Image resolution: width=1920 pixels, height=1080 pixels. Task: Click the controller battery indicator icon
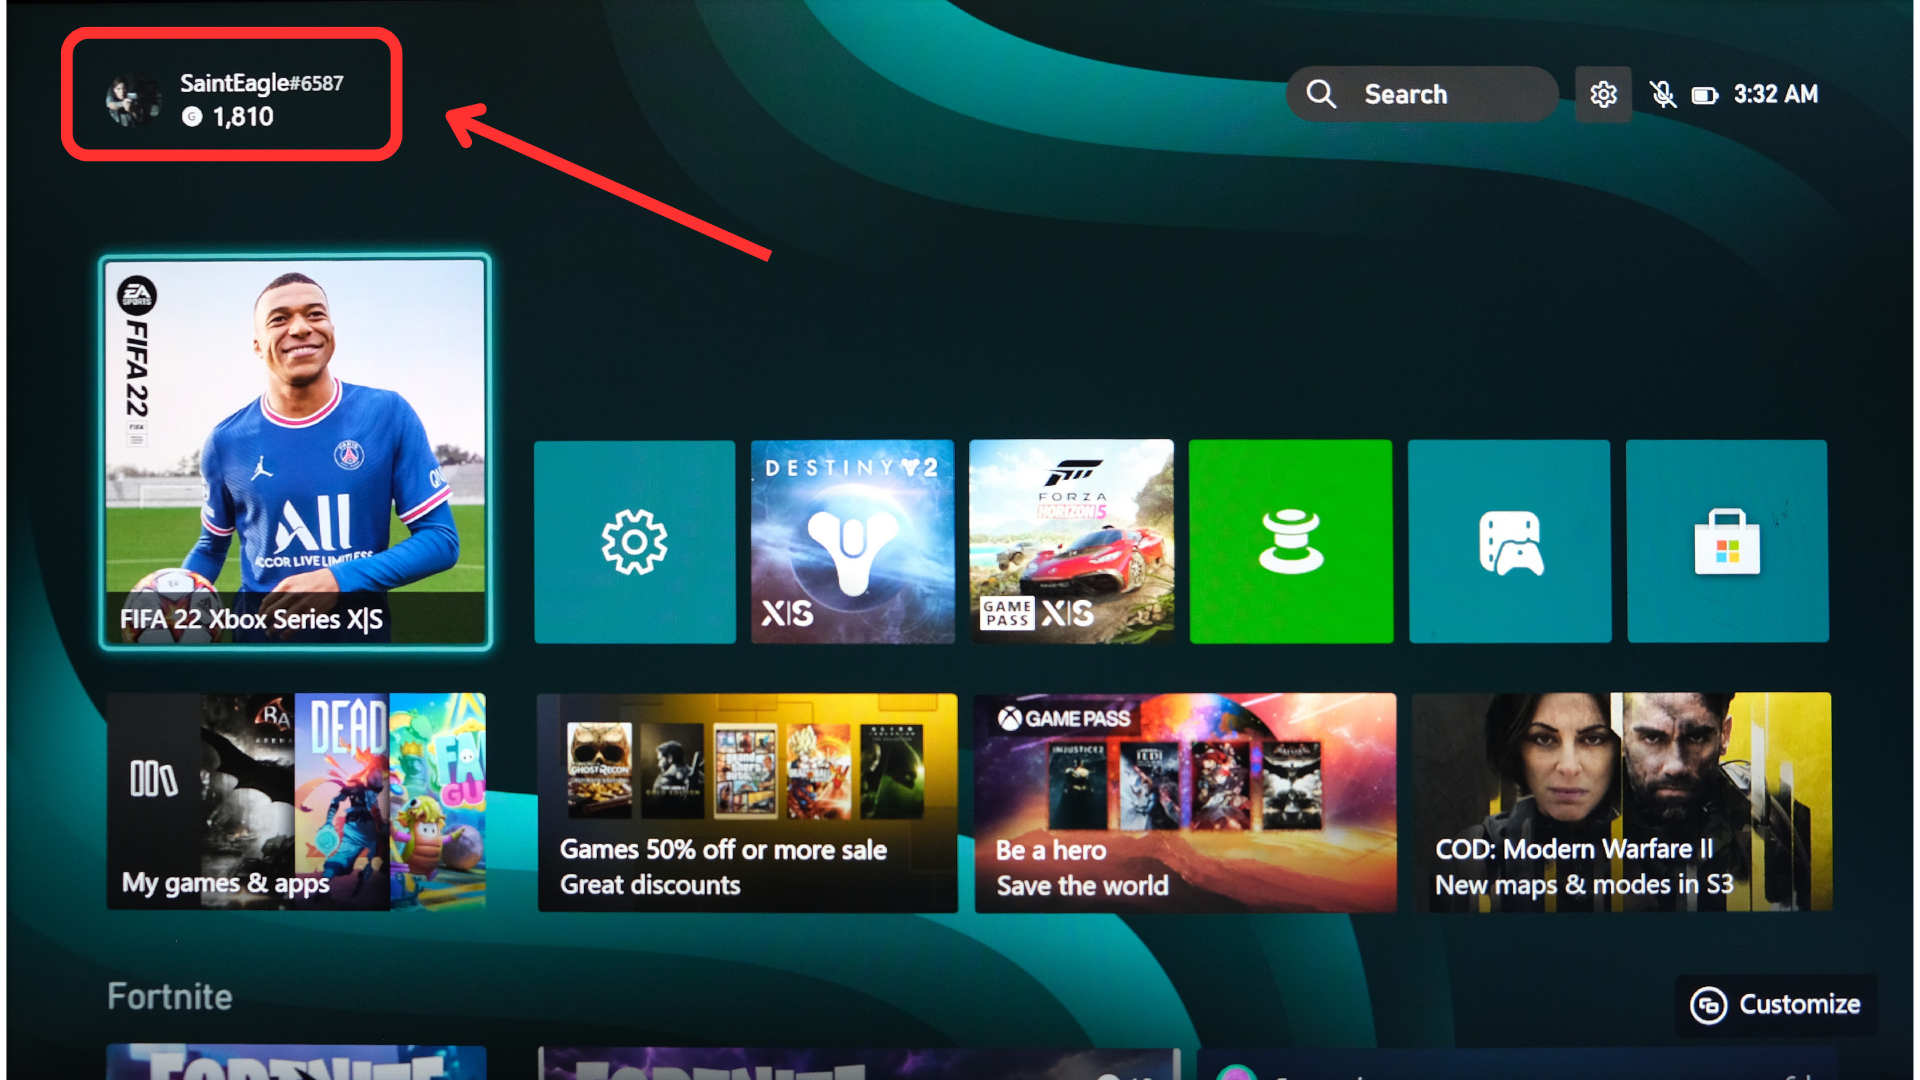pos(1704,95)
